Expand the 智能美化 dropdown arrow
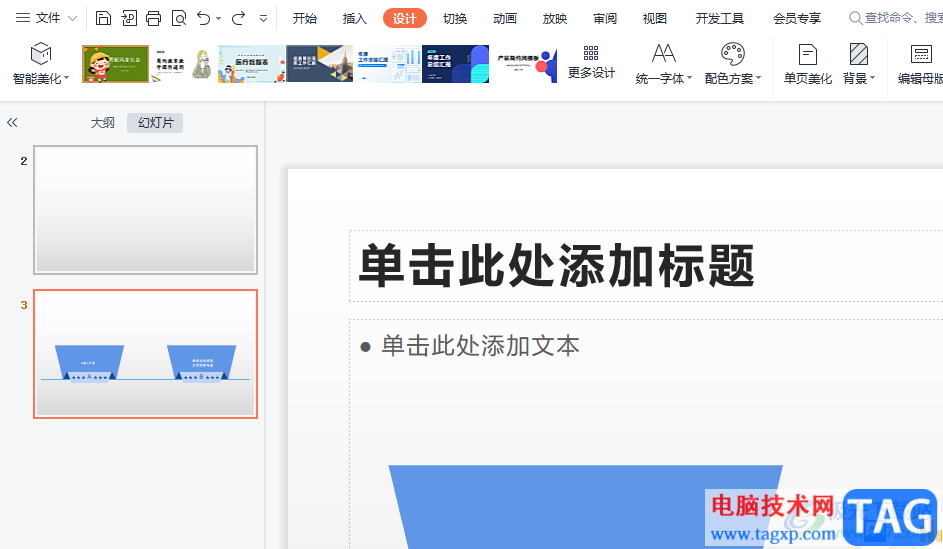943x549 pixels. (x=67, y=78)
